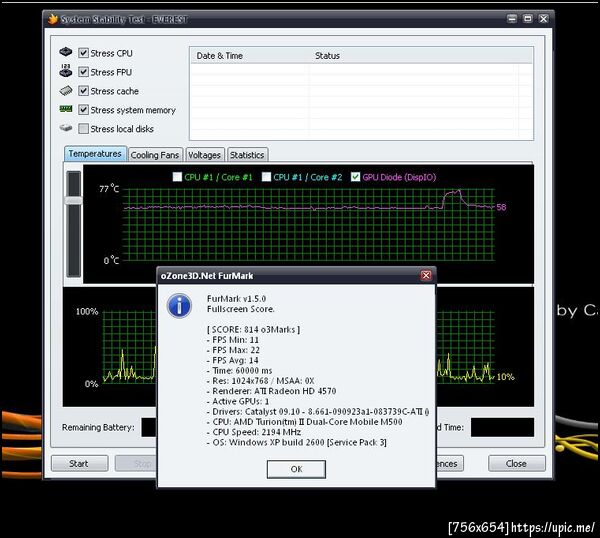Disable the GPU Diode (DispIO) graph checkbox

pos(355,177)
